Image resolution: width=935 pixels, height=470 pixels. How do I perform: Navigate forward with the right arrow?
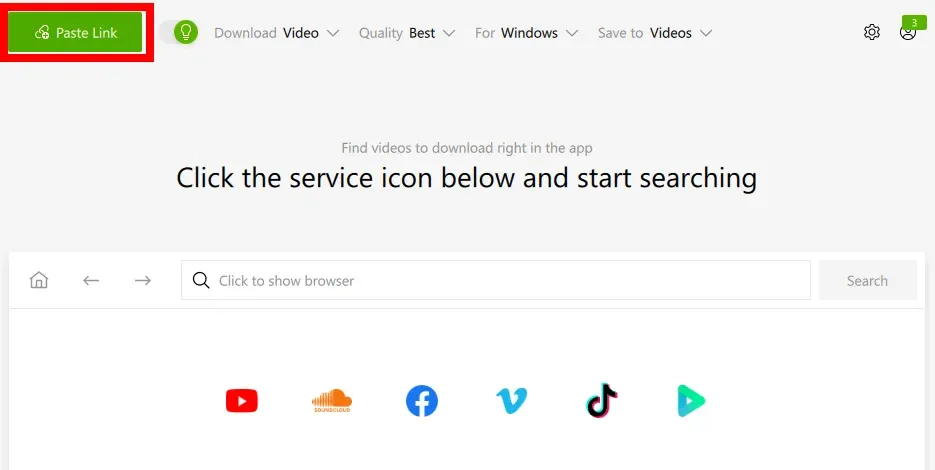click(143, 280)
